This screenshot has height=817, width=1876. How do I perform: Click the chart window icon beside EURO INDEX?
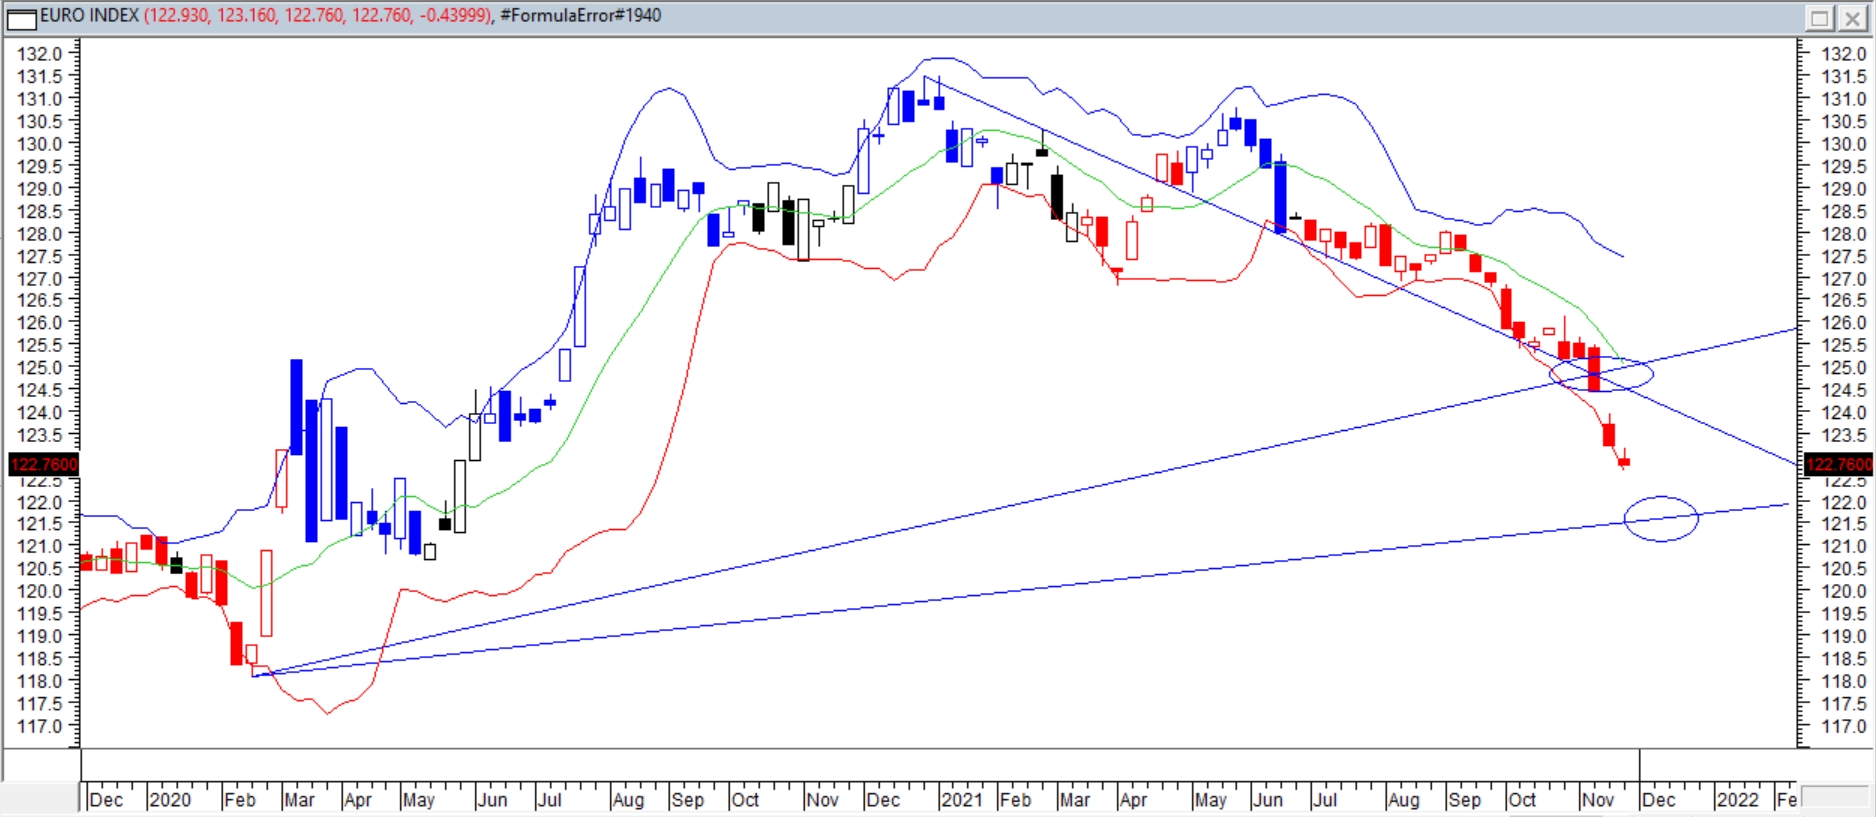point(21,17)
